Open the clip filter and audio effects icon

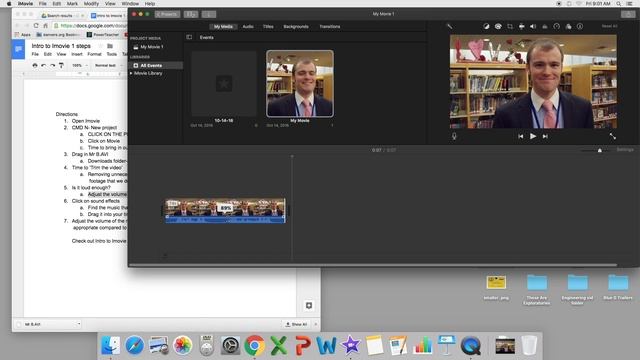click(569, 27)
